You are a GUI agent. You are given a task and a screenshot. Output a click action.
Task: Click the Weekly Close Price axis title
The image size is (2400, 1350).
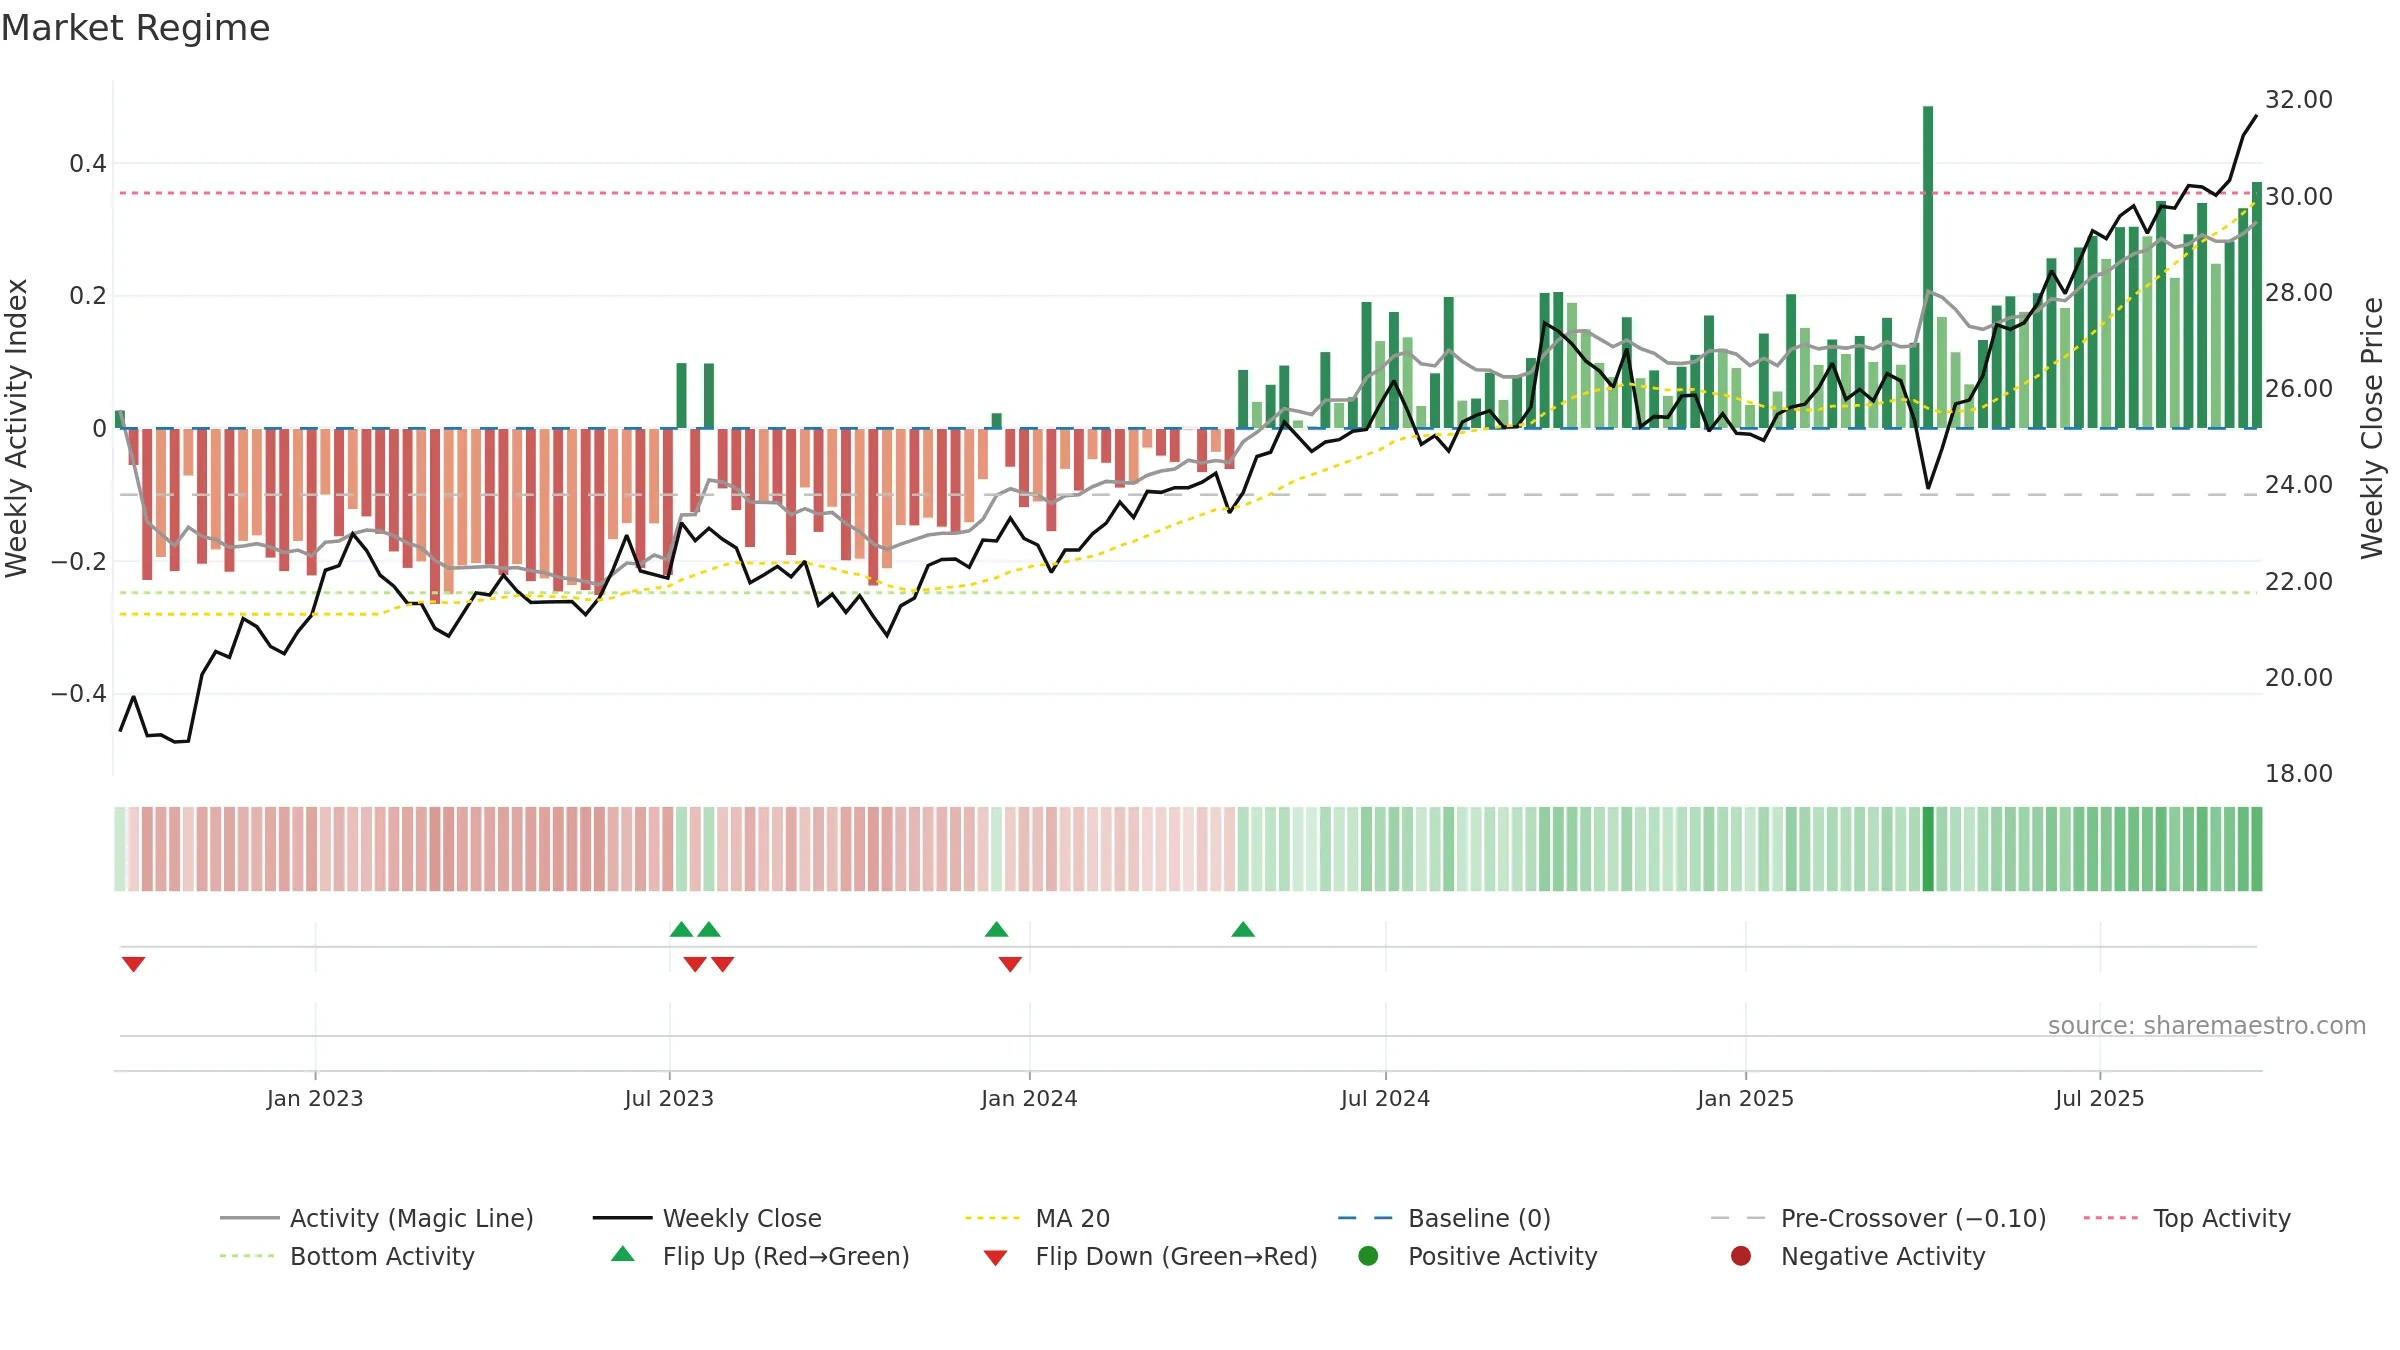pos(2372,428)
